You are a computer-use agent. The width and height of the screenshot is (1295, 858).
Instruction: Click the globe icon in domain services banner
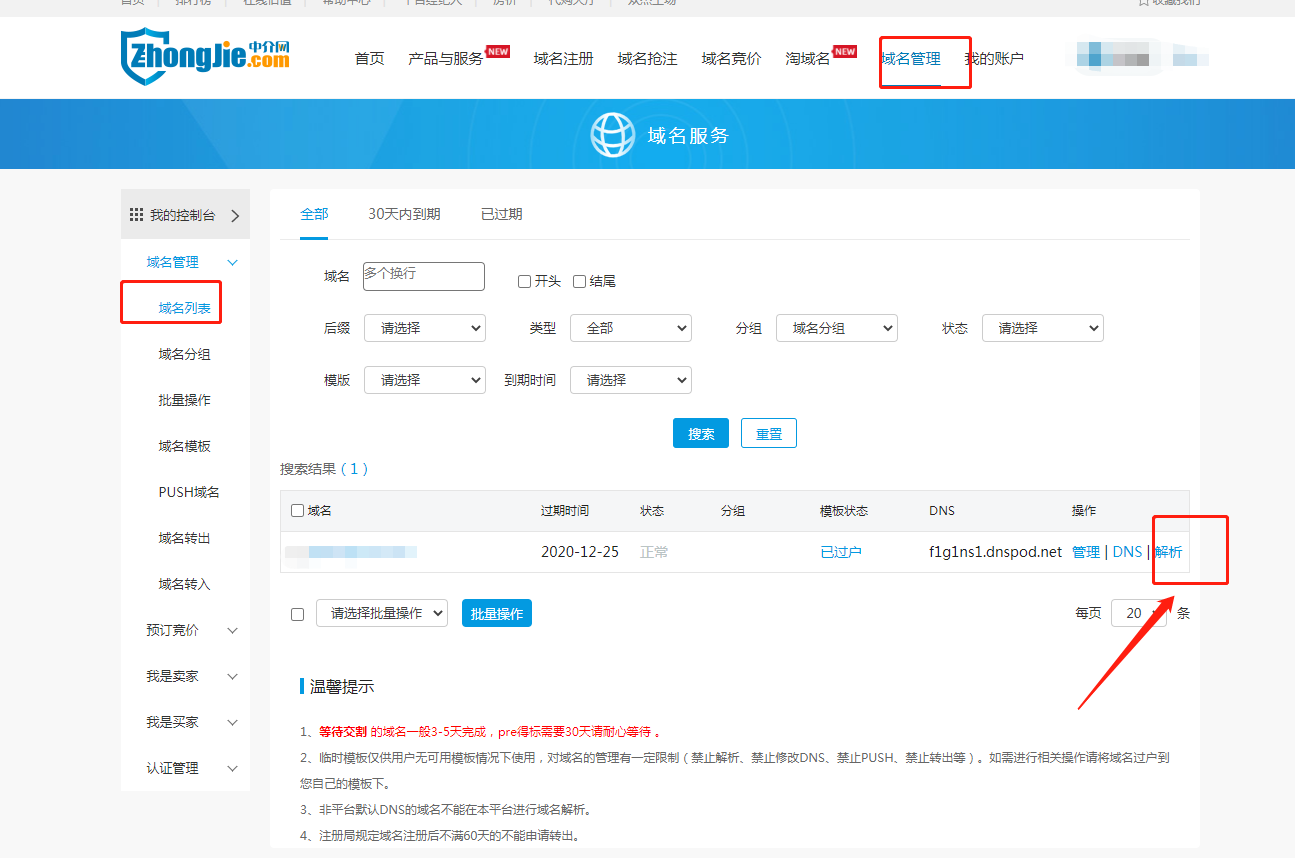(612, 135)
